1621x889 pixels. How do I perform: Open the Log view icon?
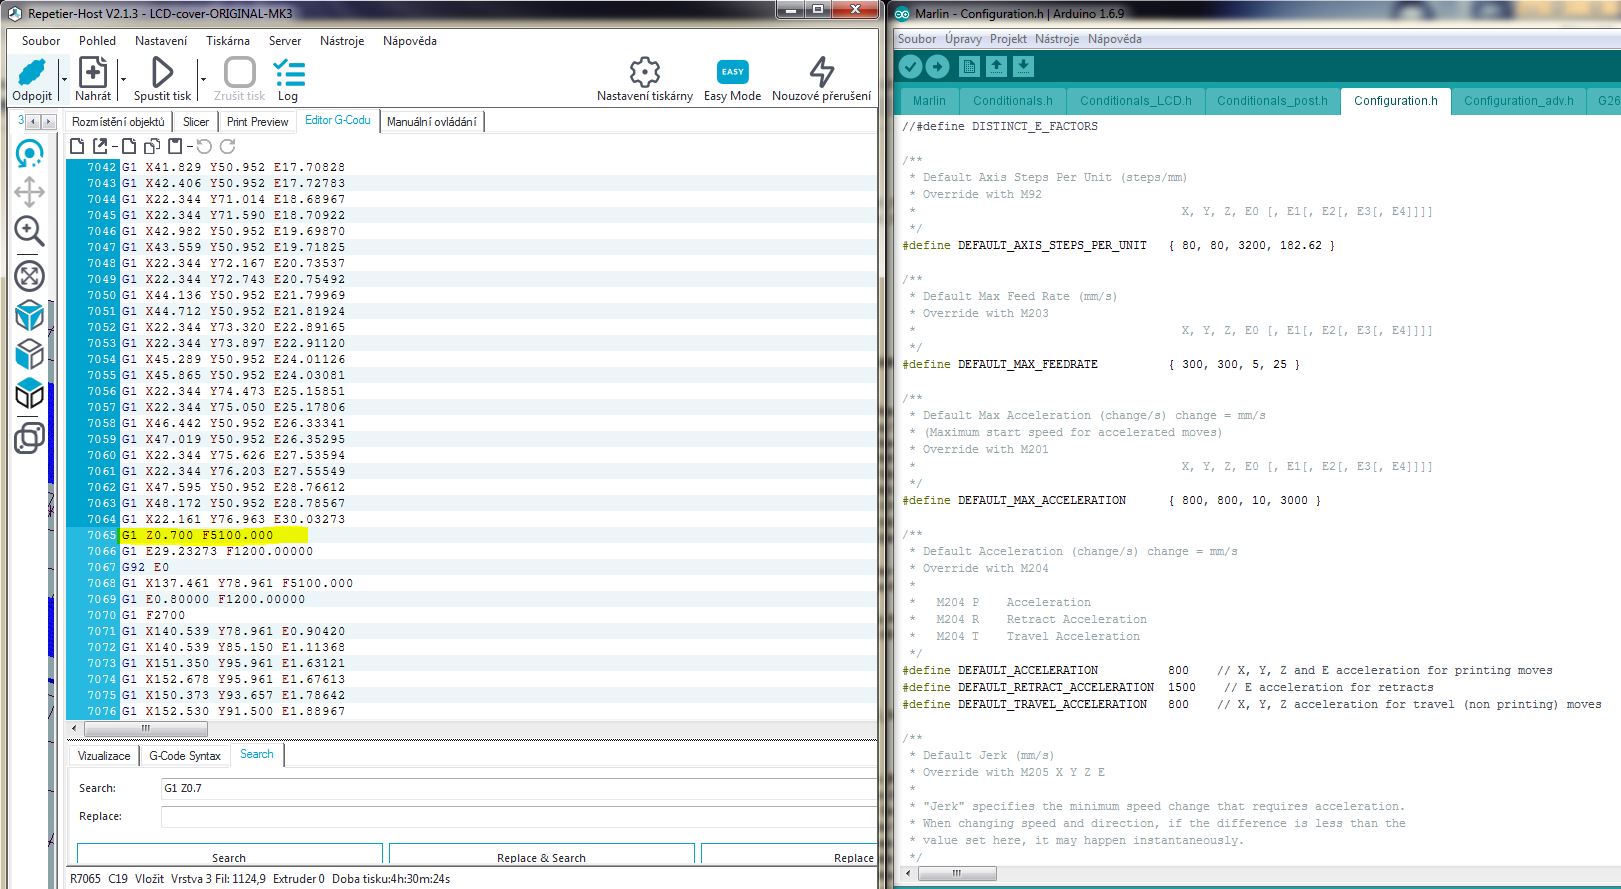point(288,74)
